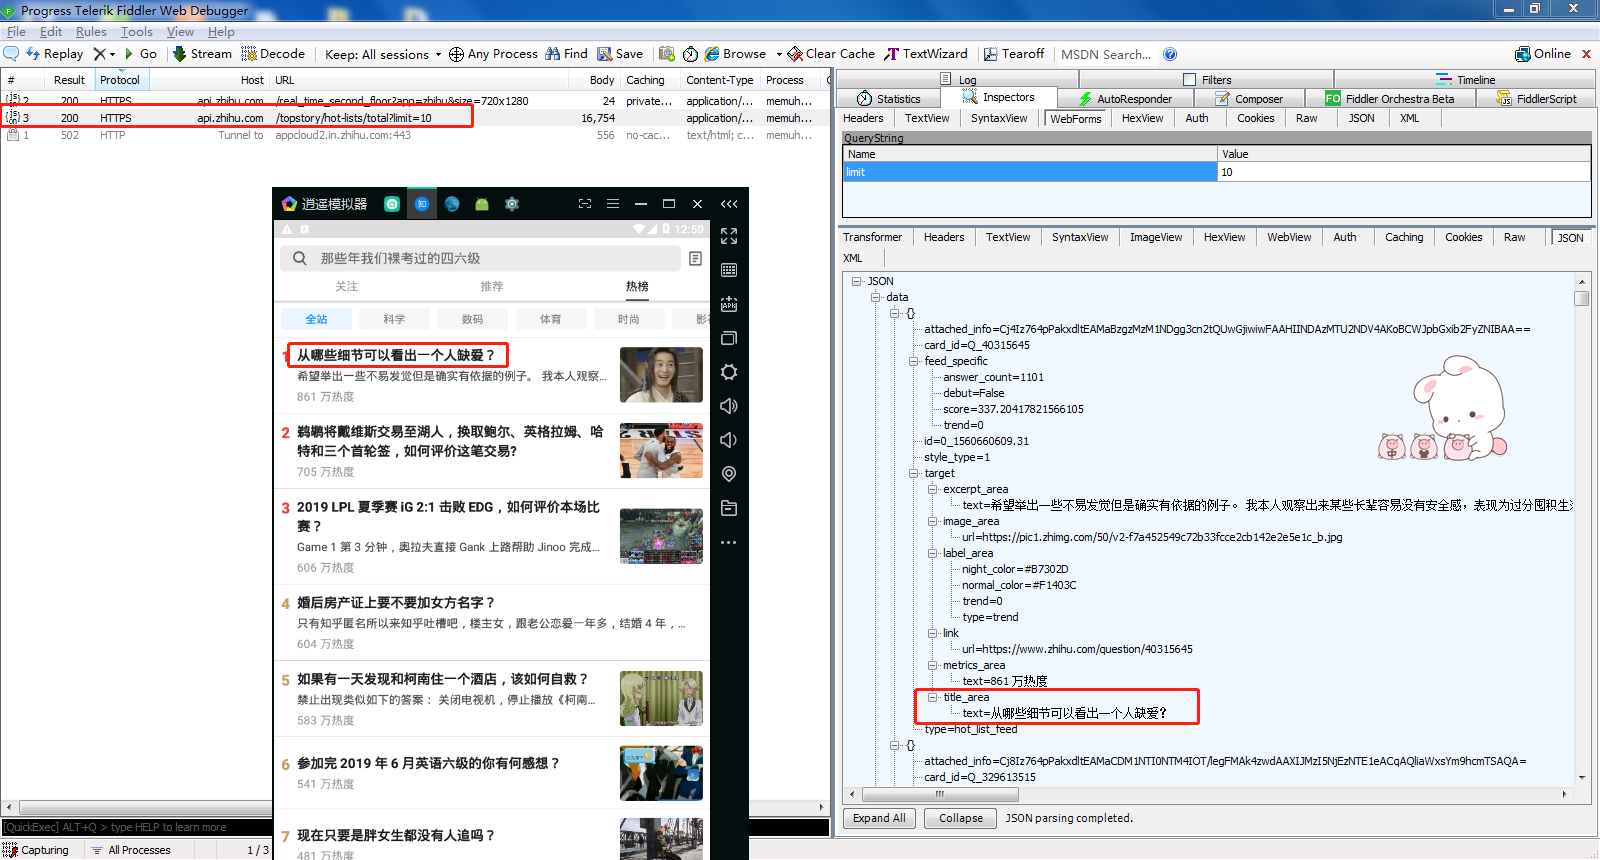Select request SyntaxView inspector tab
This screenshot has height=860, width=1600.
(999, 118)
